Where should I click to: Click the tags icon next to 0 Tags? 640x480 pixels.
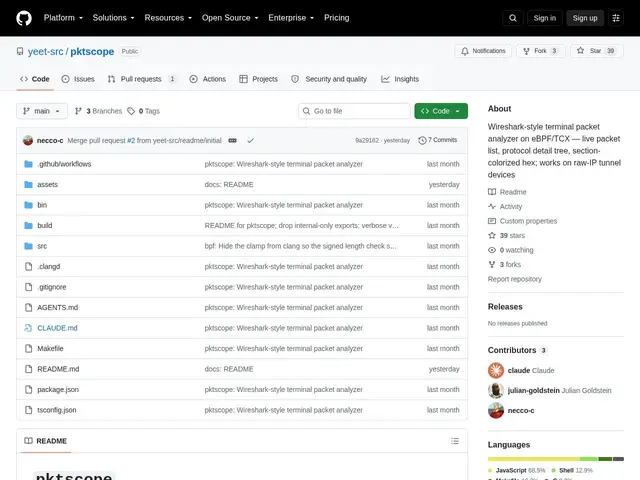131,111
